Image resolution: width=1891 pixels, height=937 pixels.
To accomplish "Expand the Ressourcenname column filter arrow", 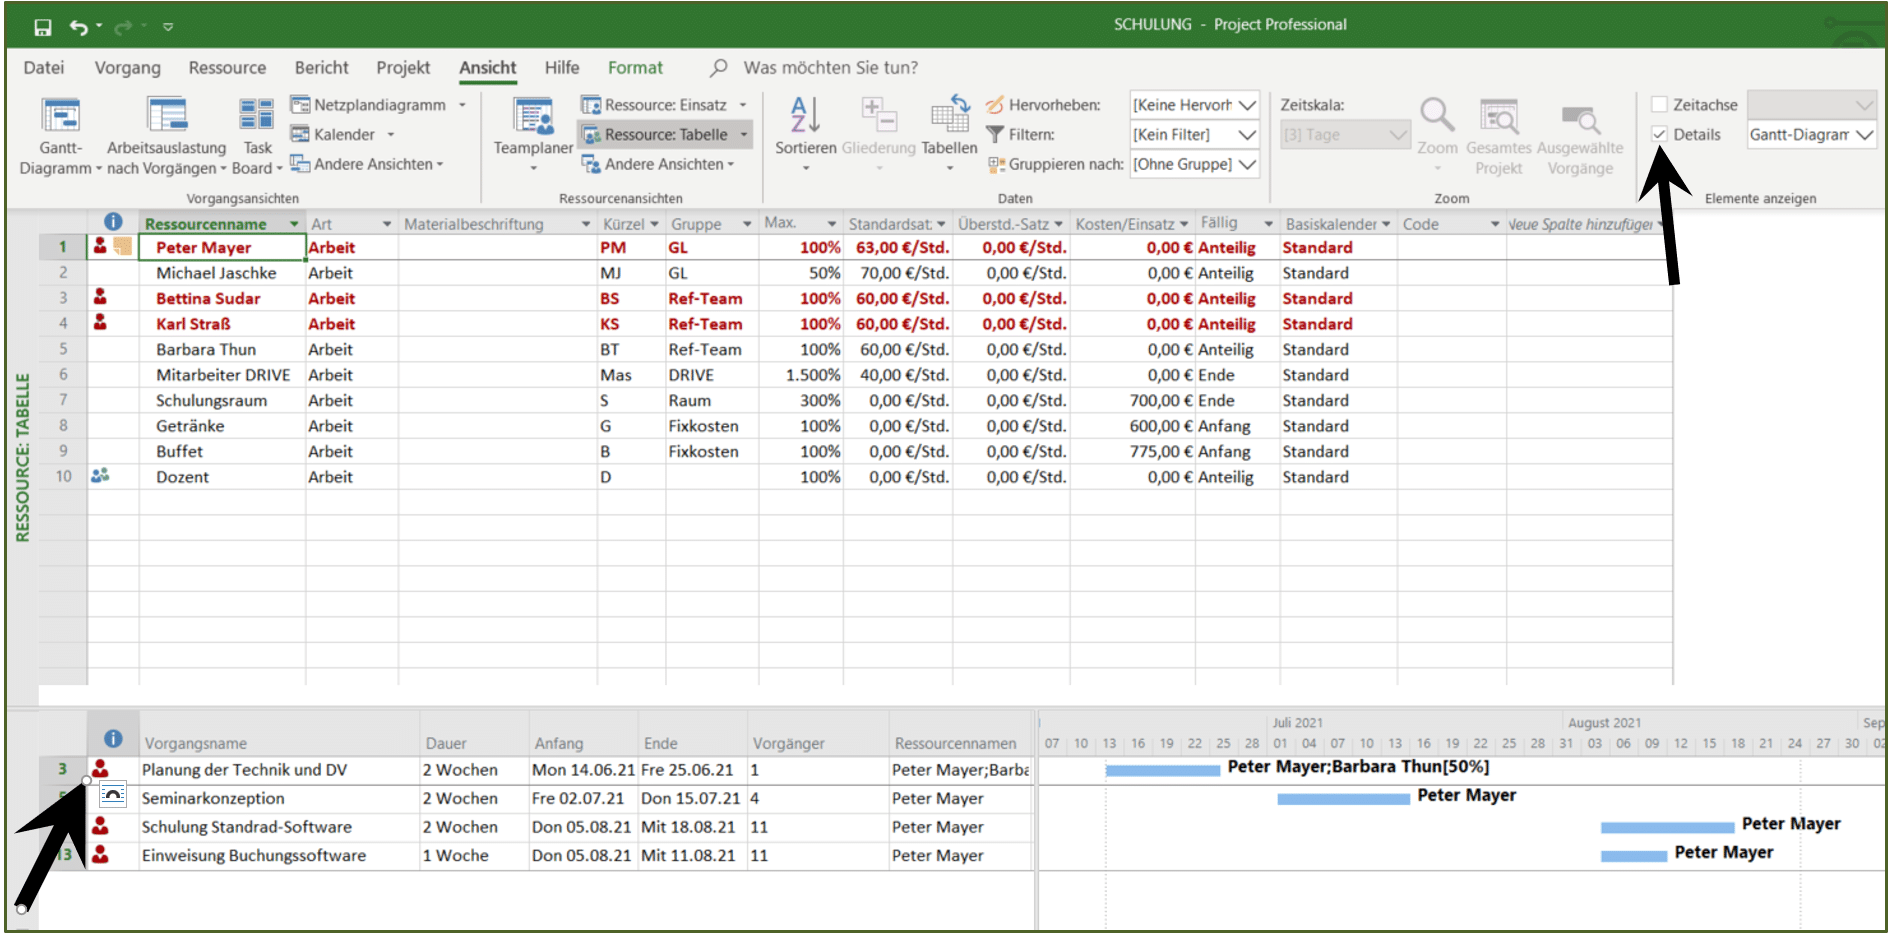I will click(x=294, y=224).
